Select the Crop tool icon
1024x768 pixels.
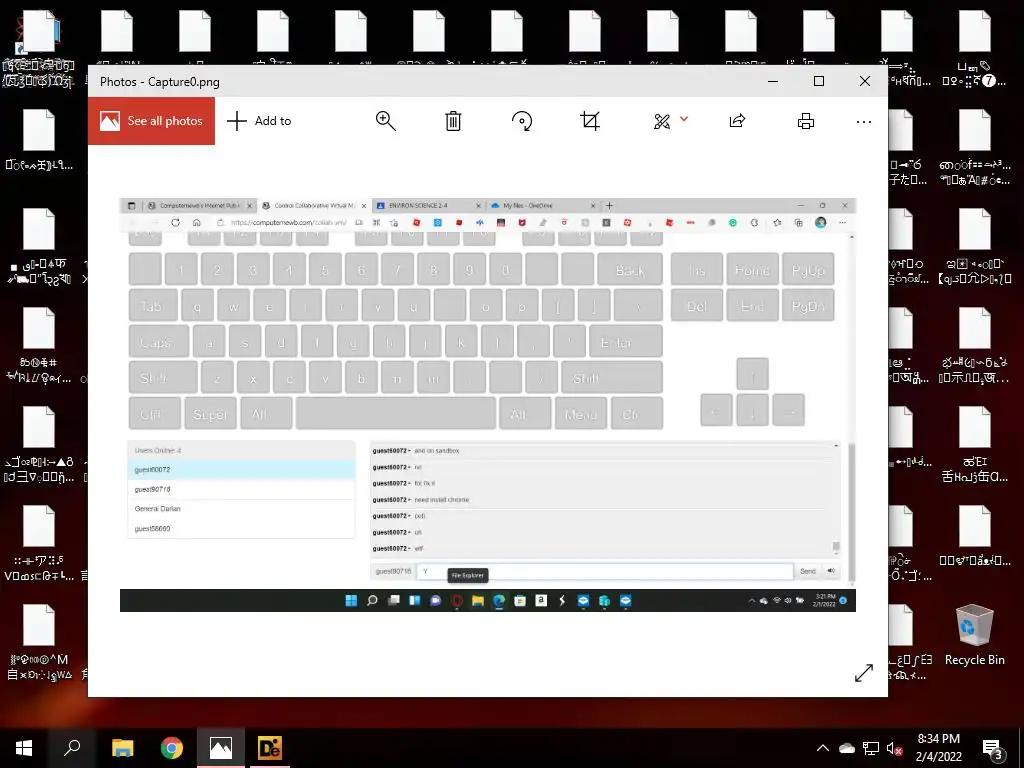pos(590,121)
